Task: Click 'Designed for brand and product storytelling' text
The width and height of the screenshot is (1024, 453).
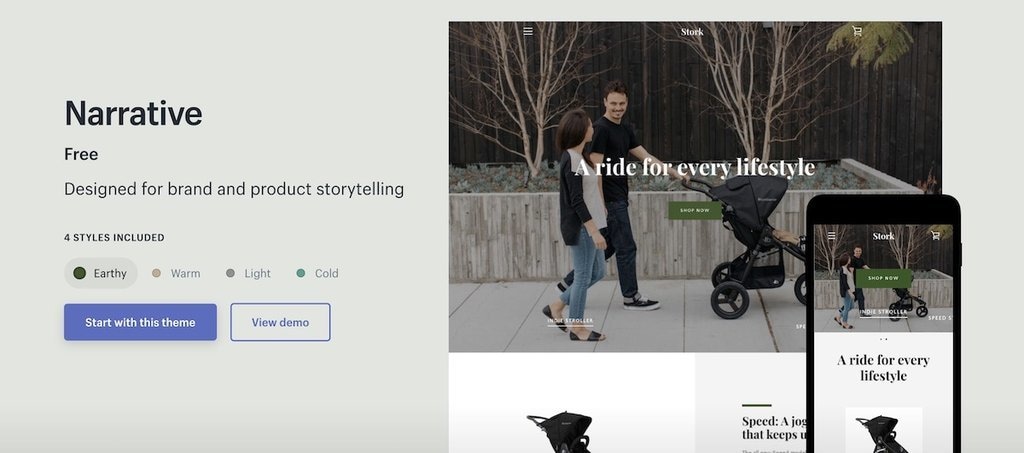Action: point(234,189)
